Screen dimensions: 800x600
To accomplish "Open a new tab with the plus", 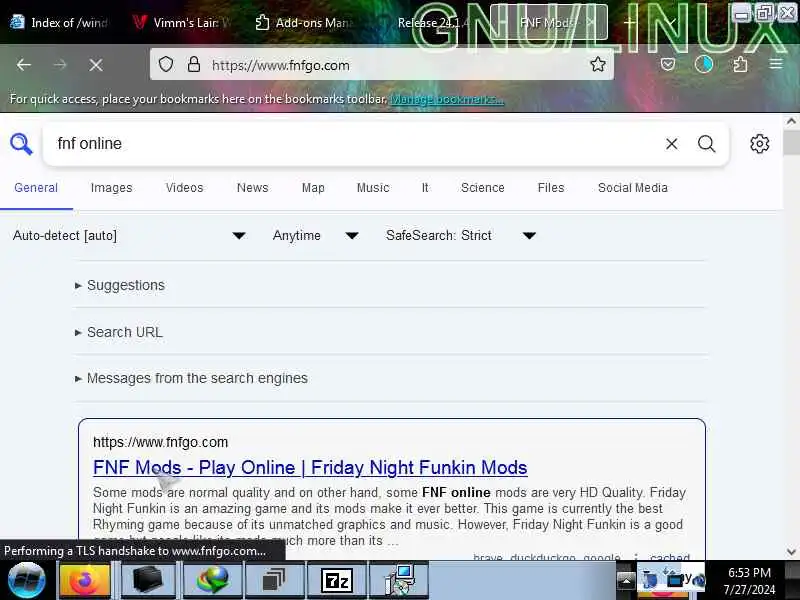I will click(630, 22).
